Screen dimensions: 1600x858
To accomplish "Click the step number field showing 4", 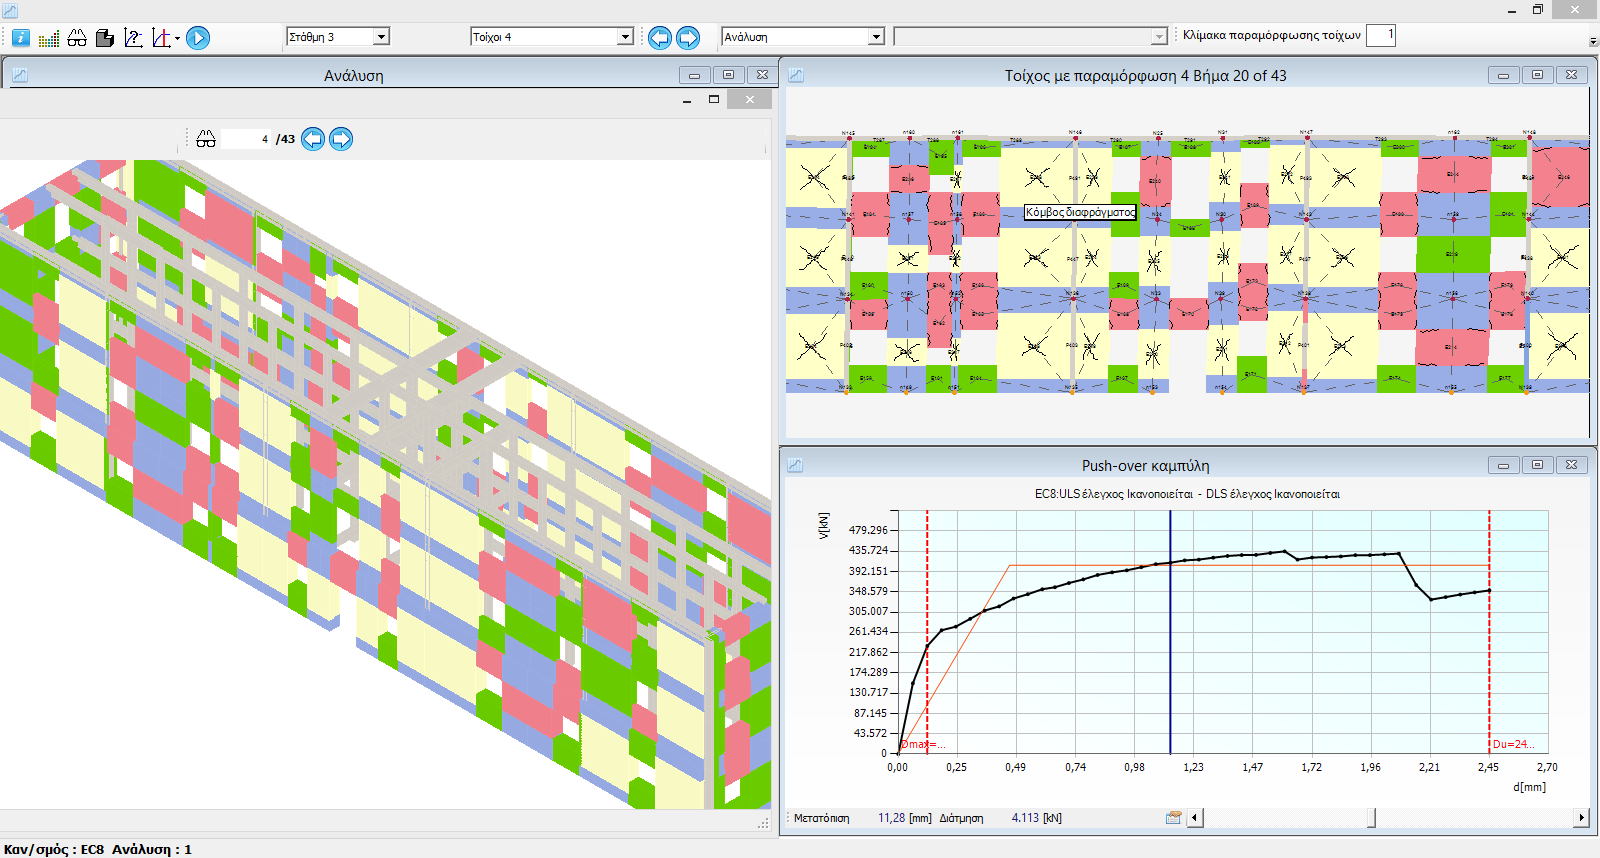I will 247,139.
